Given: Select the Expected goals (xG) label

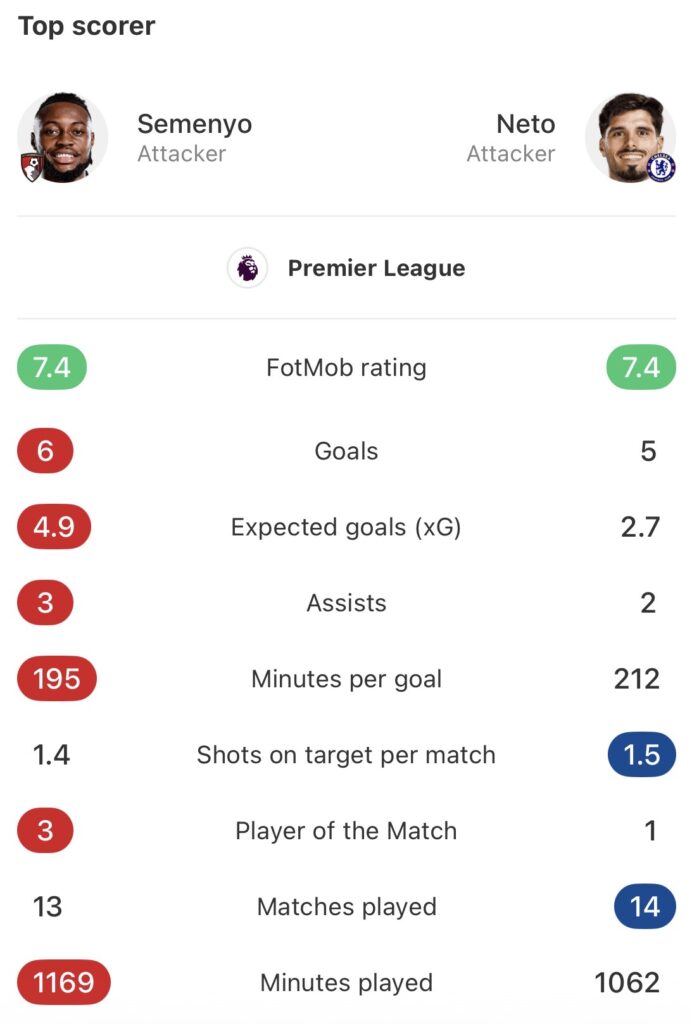Looking at the screenshot, I should [346, 527].
